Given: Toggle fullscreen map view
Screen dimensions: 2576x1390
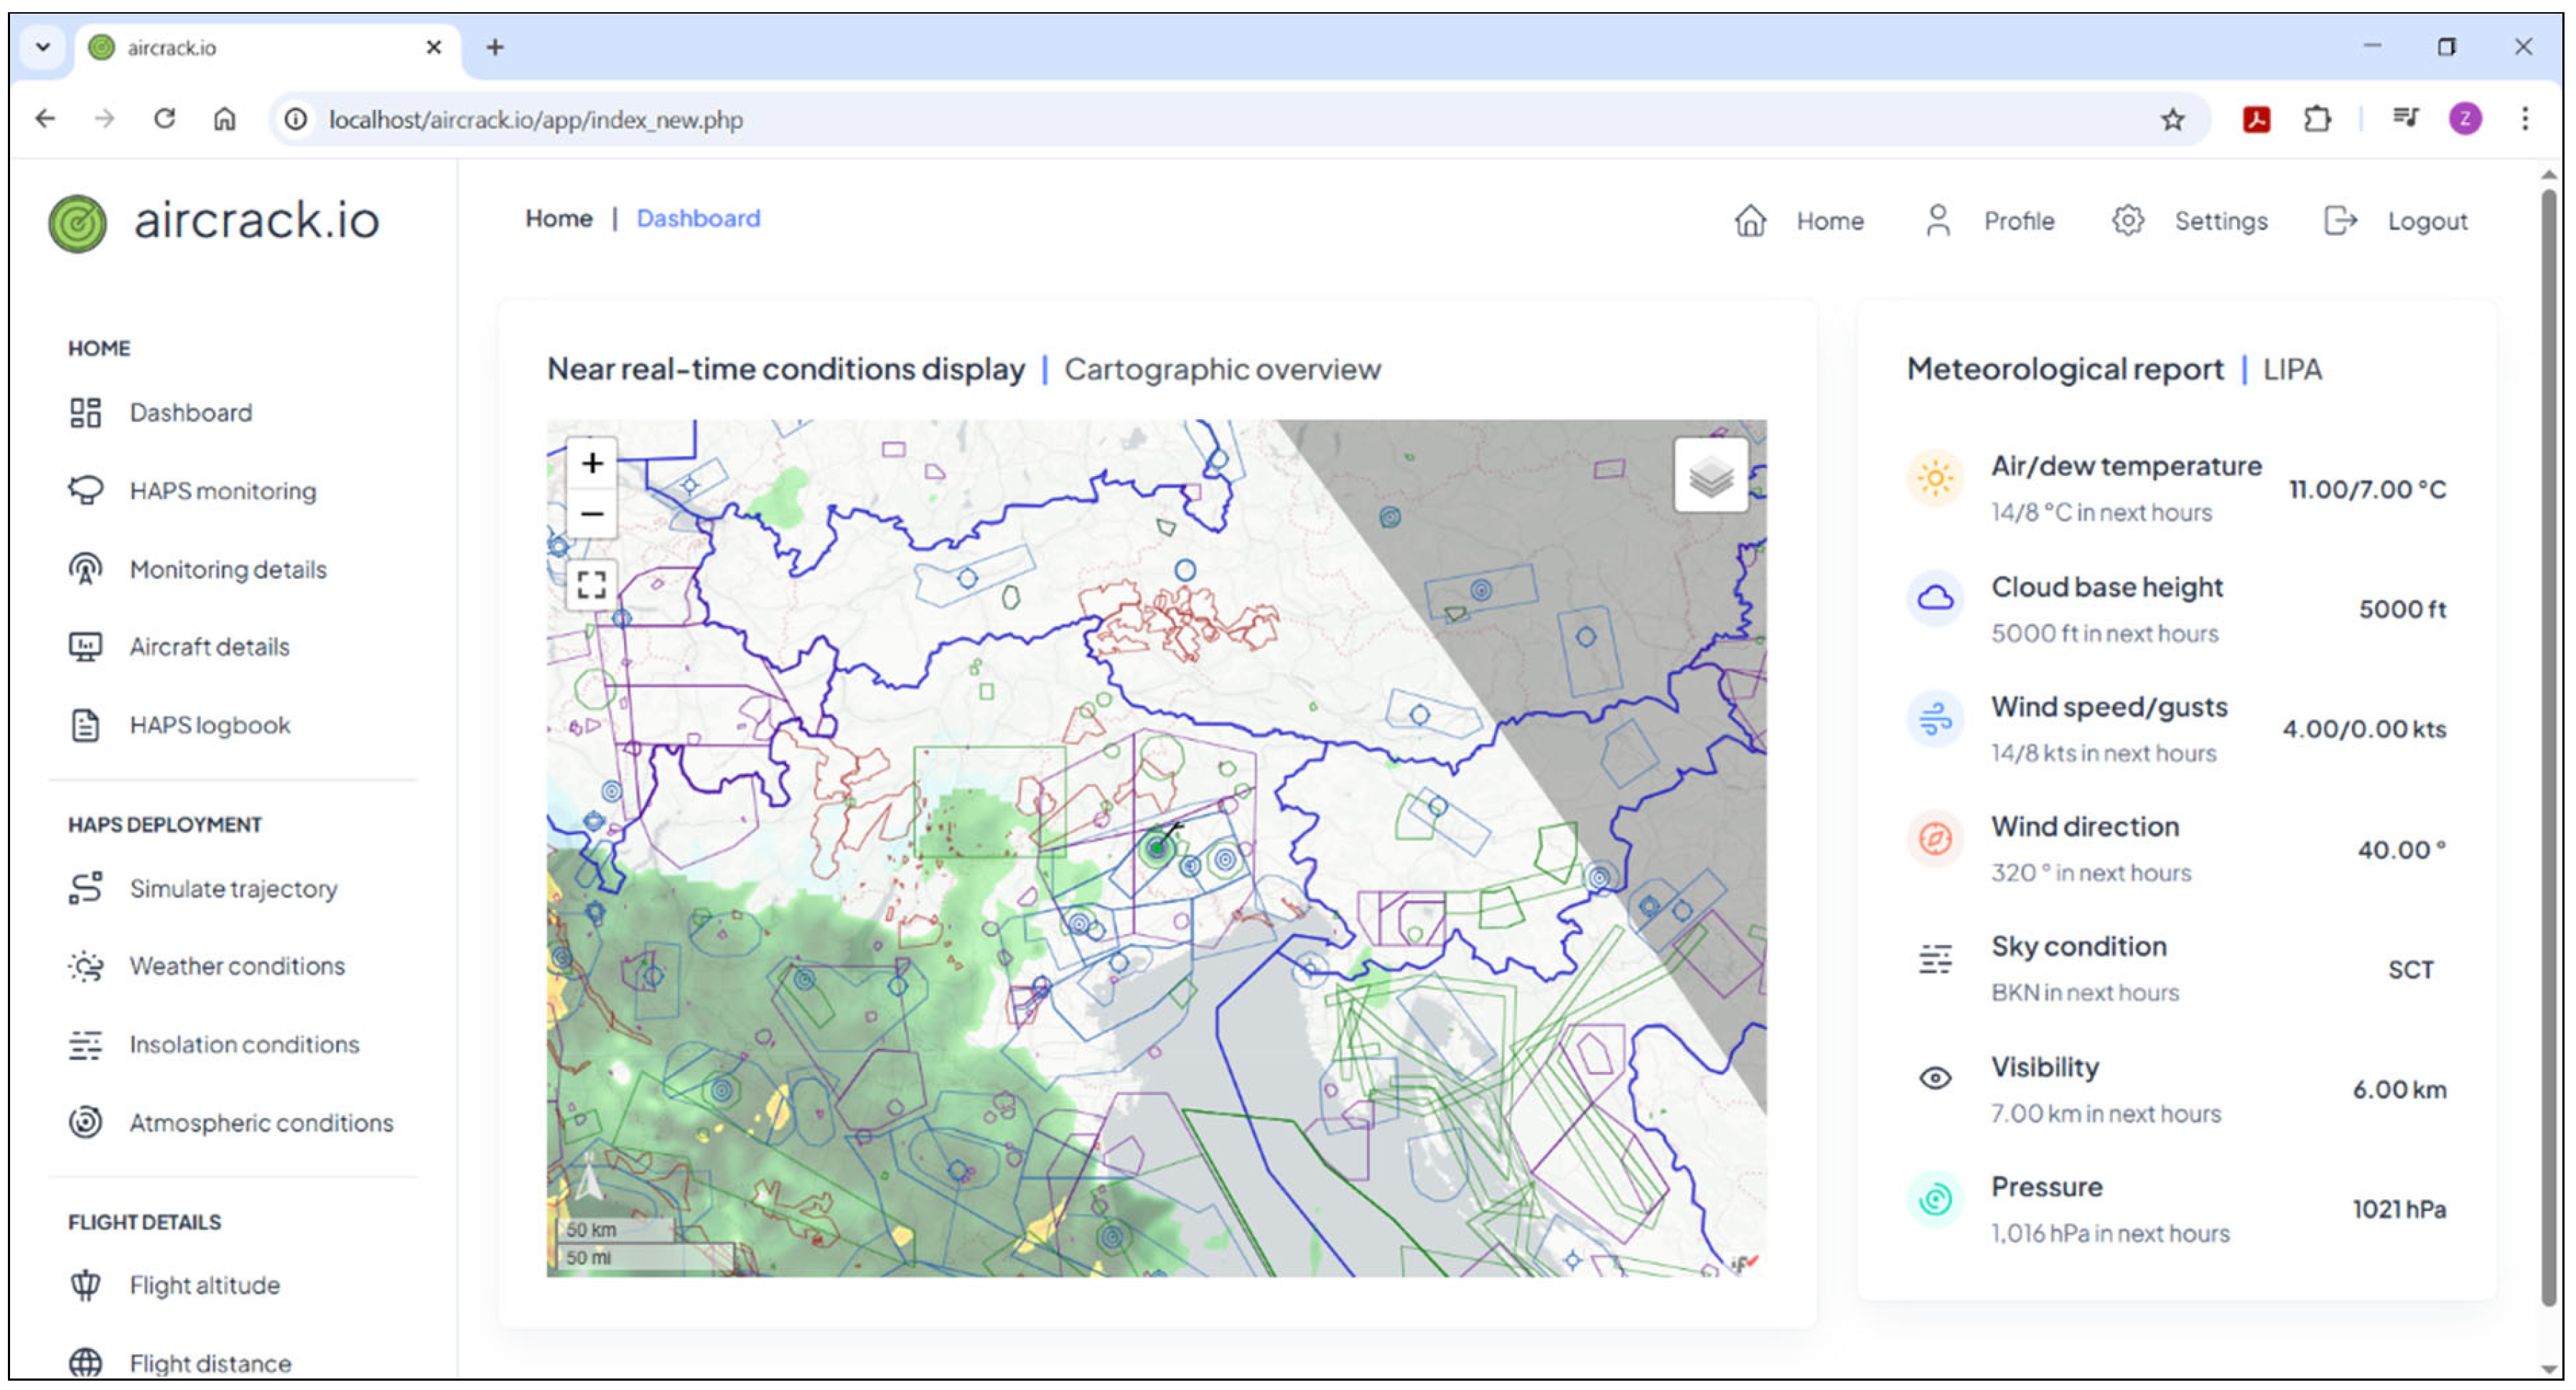Looking at the screenshot, I should tap(592, 585).
